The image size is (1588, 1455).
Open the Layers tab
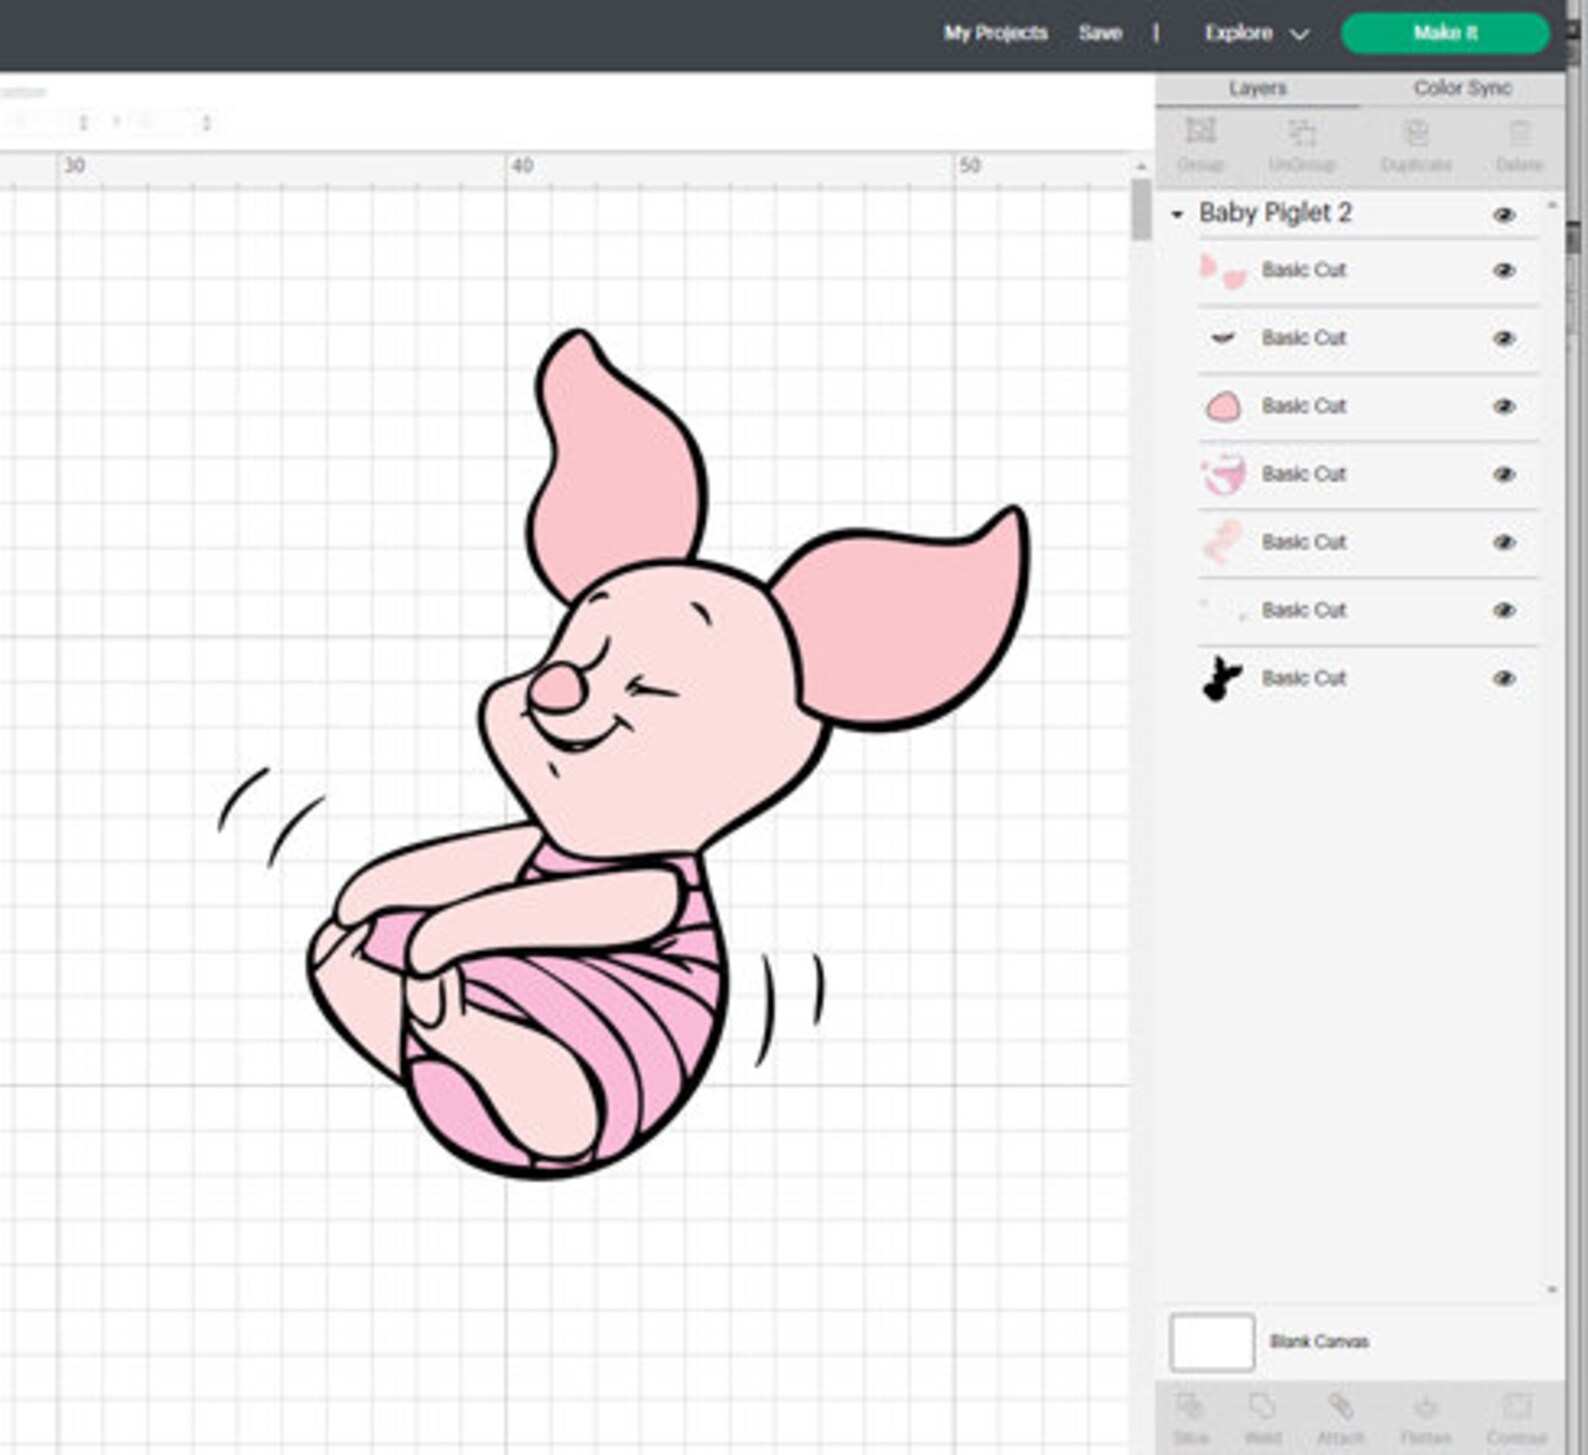coord(1257,88)
